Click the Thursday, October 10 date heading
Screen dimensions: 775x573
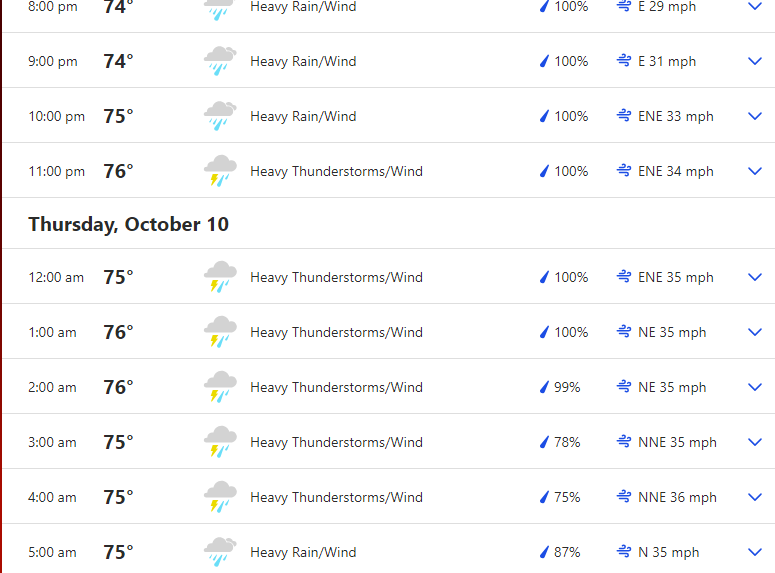tap(128, 224)
